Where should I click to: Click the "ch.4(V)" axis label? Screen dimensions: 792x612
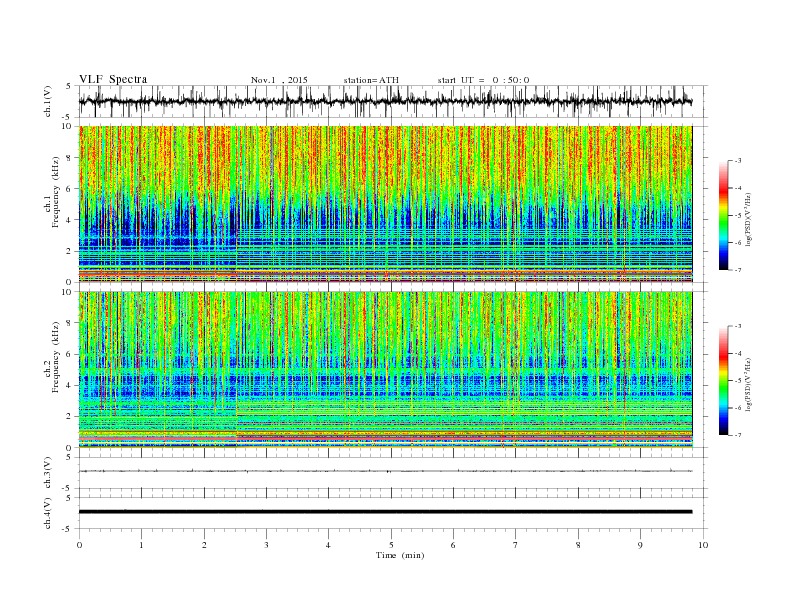pyautogui.click(x=48, y=514)
